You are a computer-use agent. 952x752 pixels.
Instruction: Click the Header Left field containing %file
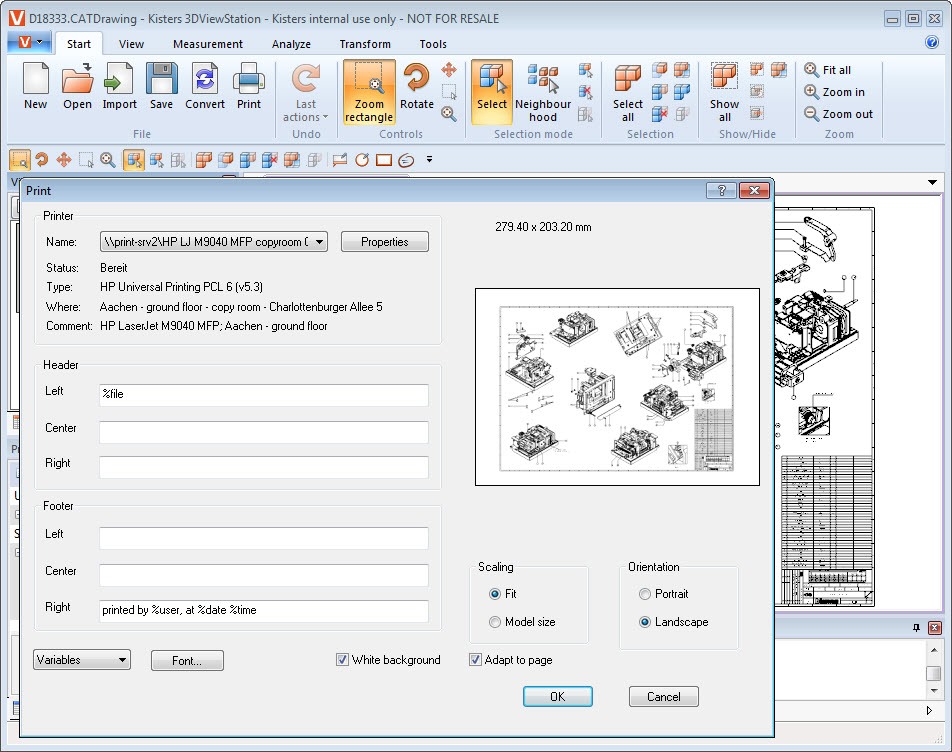(264, 395)
